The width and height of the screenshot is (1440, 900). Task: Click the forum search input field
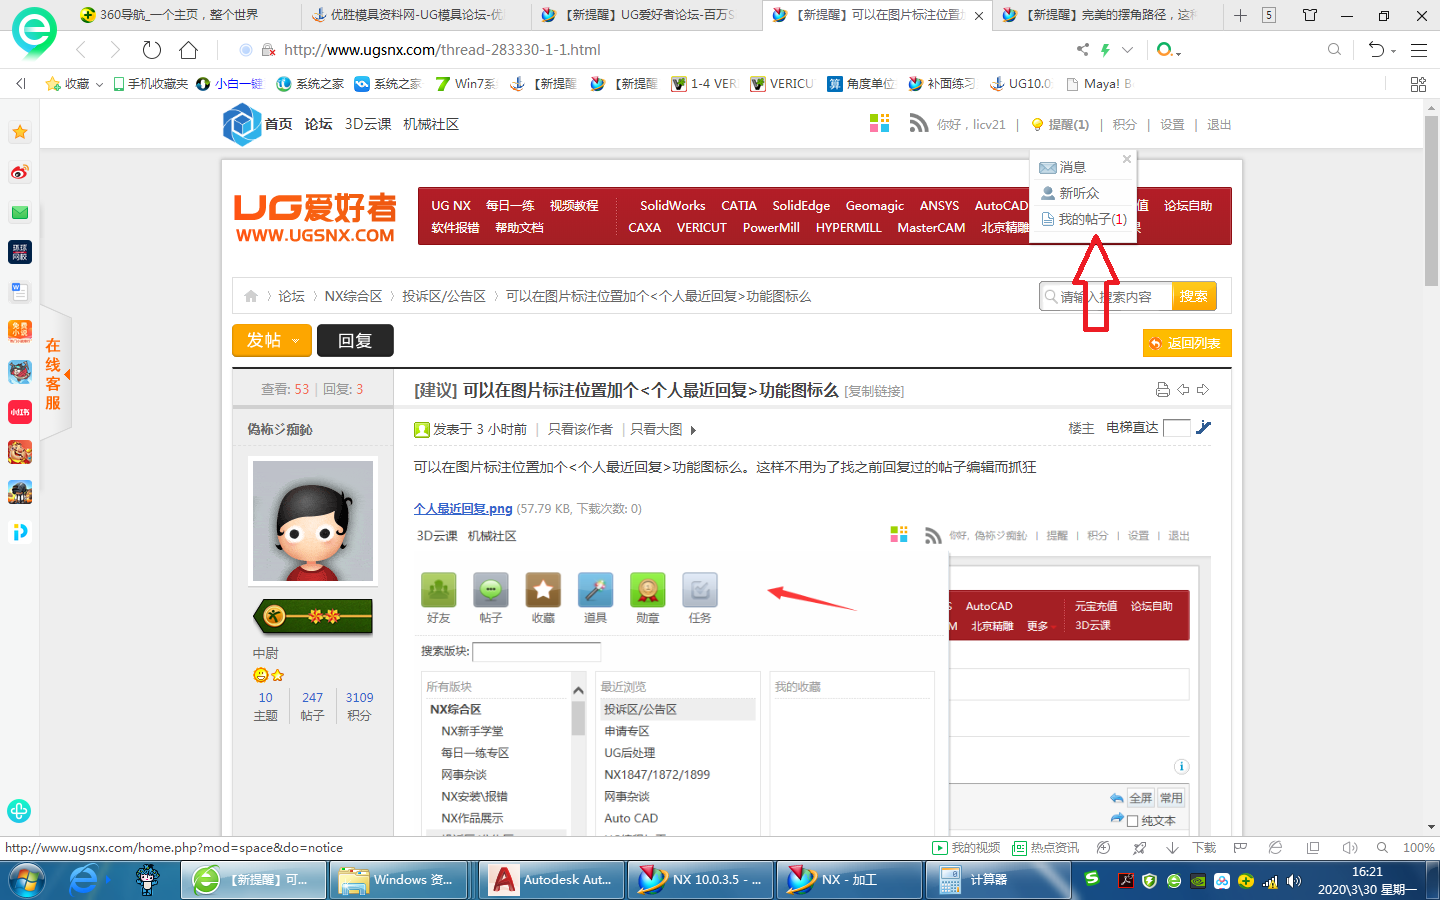[1105, 296]
